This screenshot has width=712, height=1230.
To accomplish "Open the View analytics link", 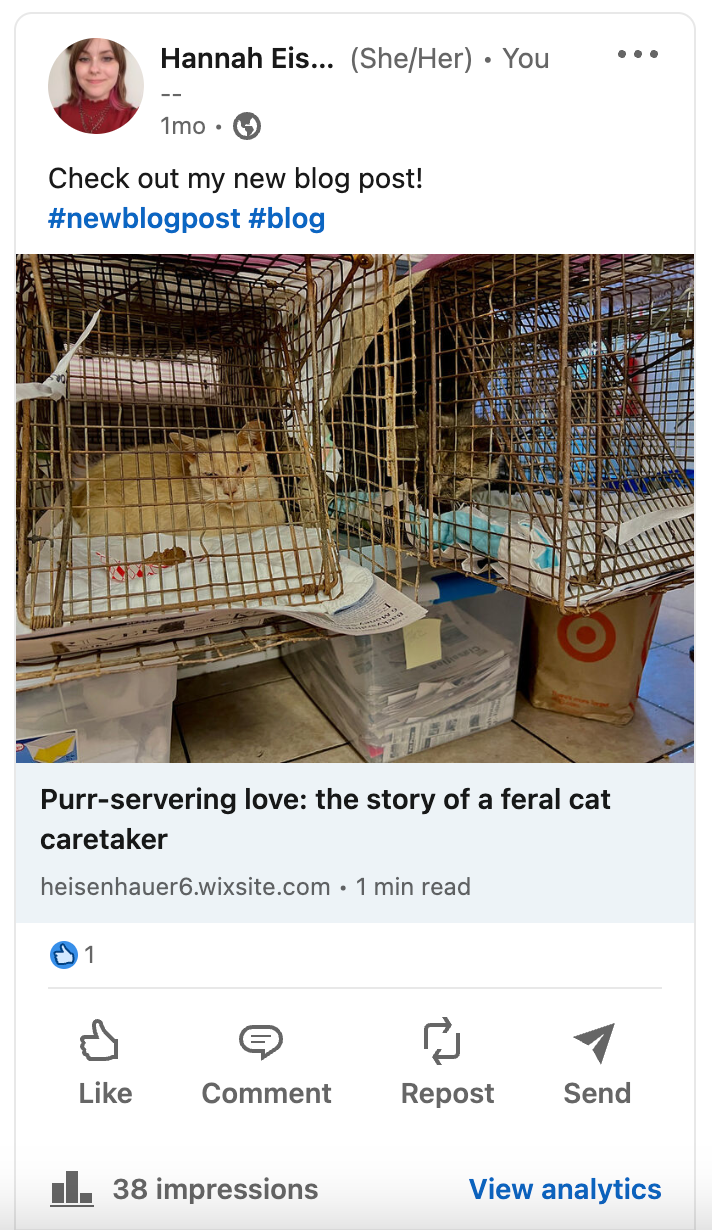I will click(x=565, y=1189).
